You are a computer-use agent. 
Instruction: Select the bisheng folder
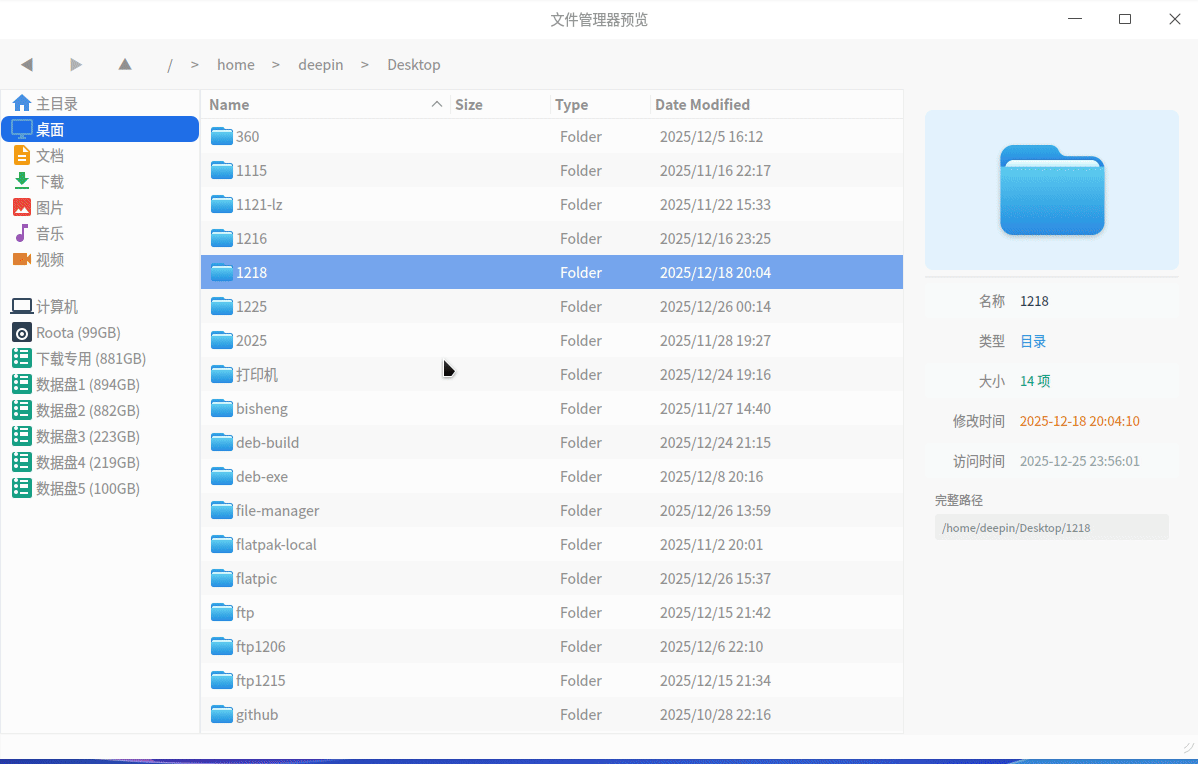(552, 409)
